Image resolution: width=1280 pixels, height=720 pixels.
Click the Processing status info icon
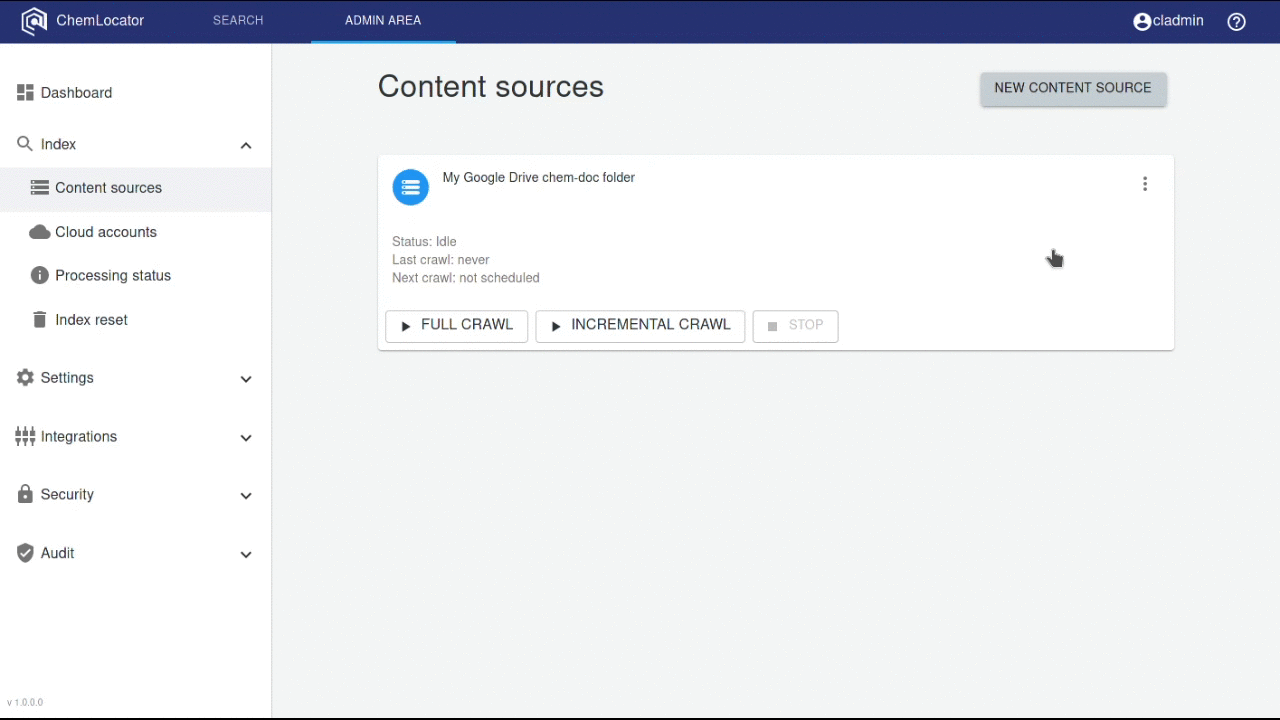tap(40, 276)
